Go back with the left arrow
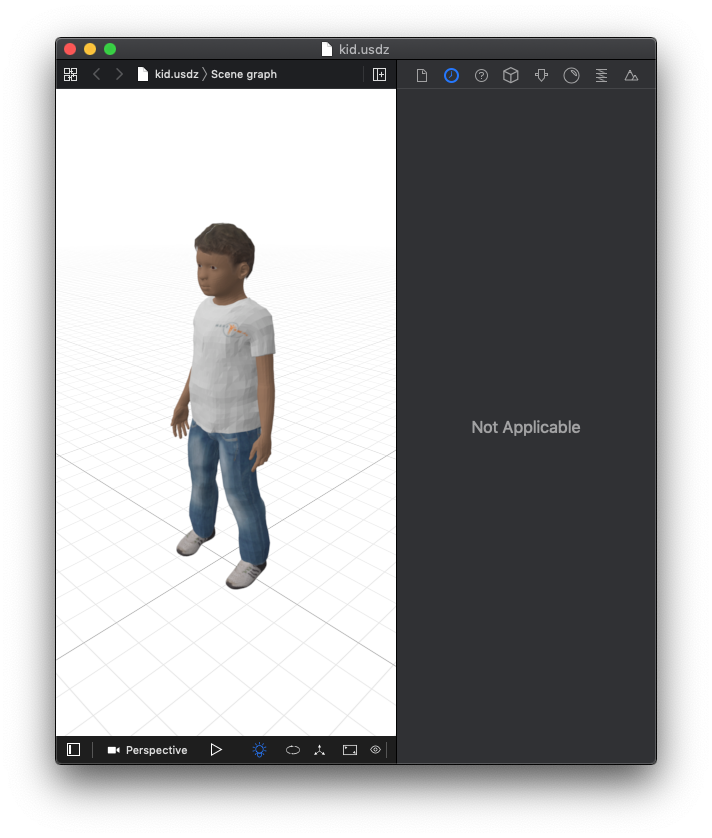 (97, 74)
